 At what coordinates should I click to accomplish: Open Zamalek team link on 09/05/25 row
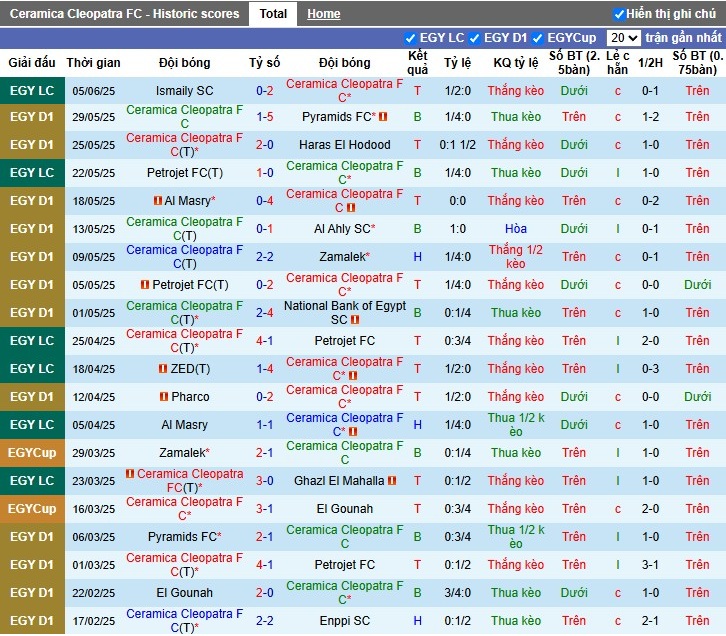pyautogui.click(x=342, y=256)
